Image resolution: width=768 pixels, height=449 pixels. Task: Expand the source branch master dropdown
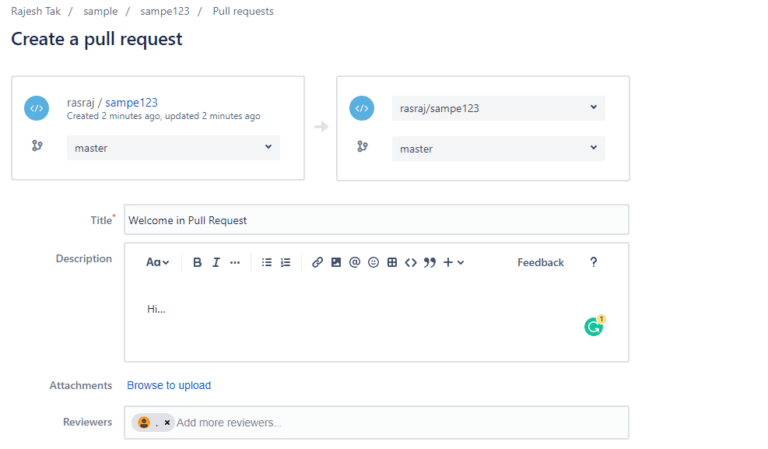pyautogui.click(x=173, y=148)
